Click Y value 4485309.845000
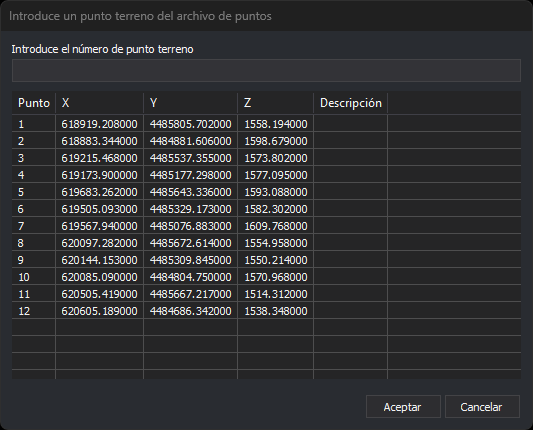Image resolution: width=533 pixels, height=430 pixels. pyautogui.click(x=191, y=260)
